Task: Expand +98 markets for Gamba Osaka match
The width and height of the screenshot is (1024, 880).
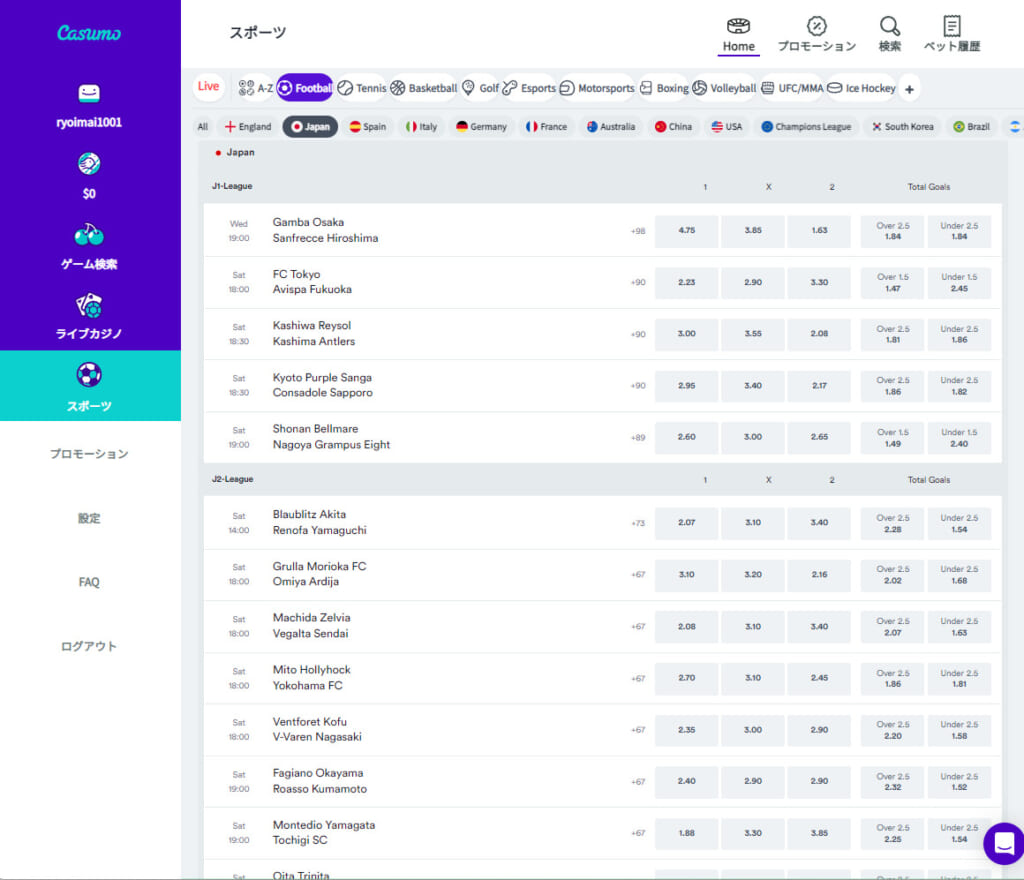Action: (x=637, y=231)
